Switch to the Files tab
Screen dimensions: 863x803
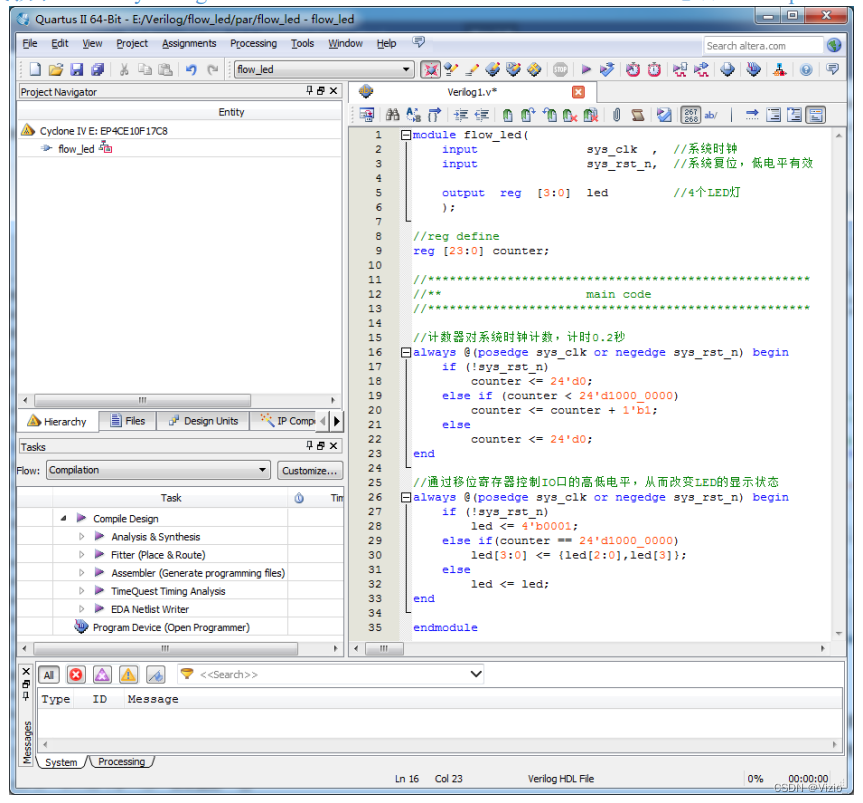[x=128, y=421]
